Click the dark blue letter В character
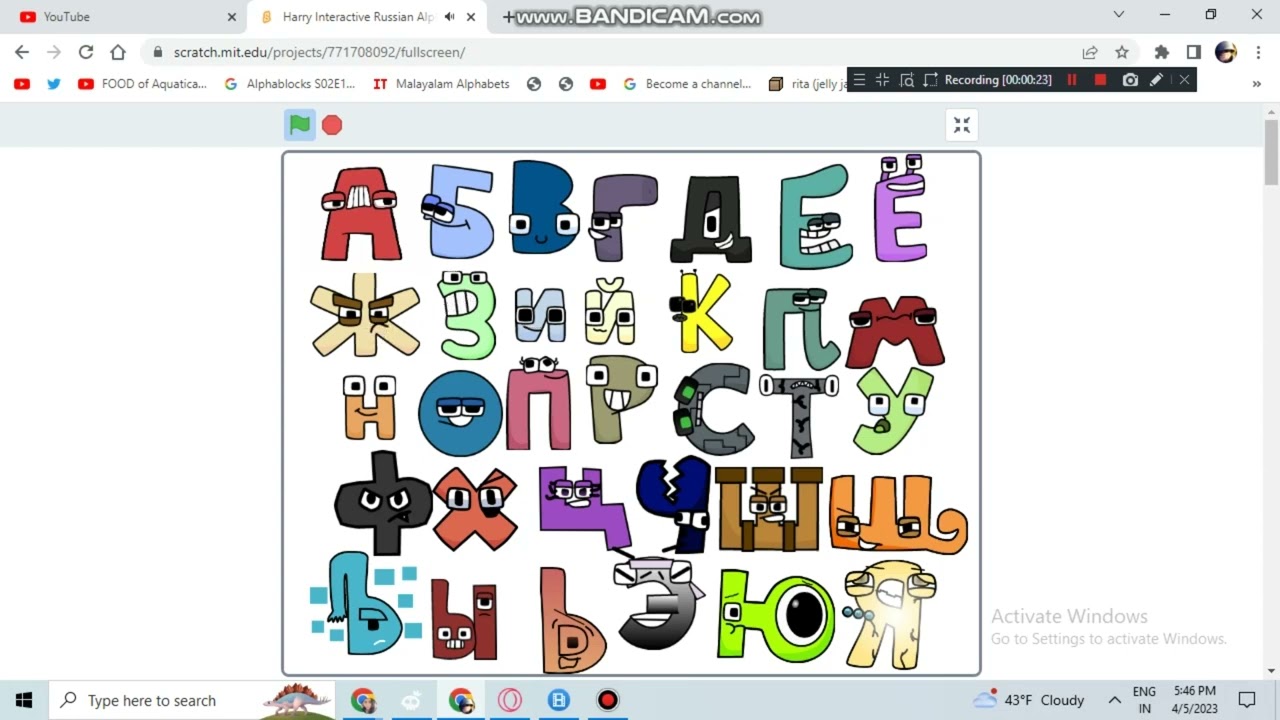This screenshot has height=720, width=1280. coord(544,207)
